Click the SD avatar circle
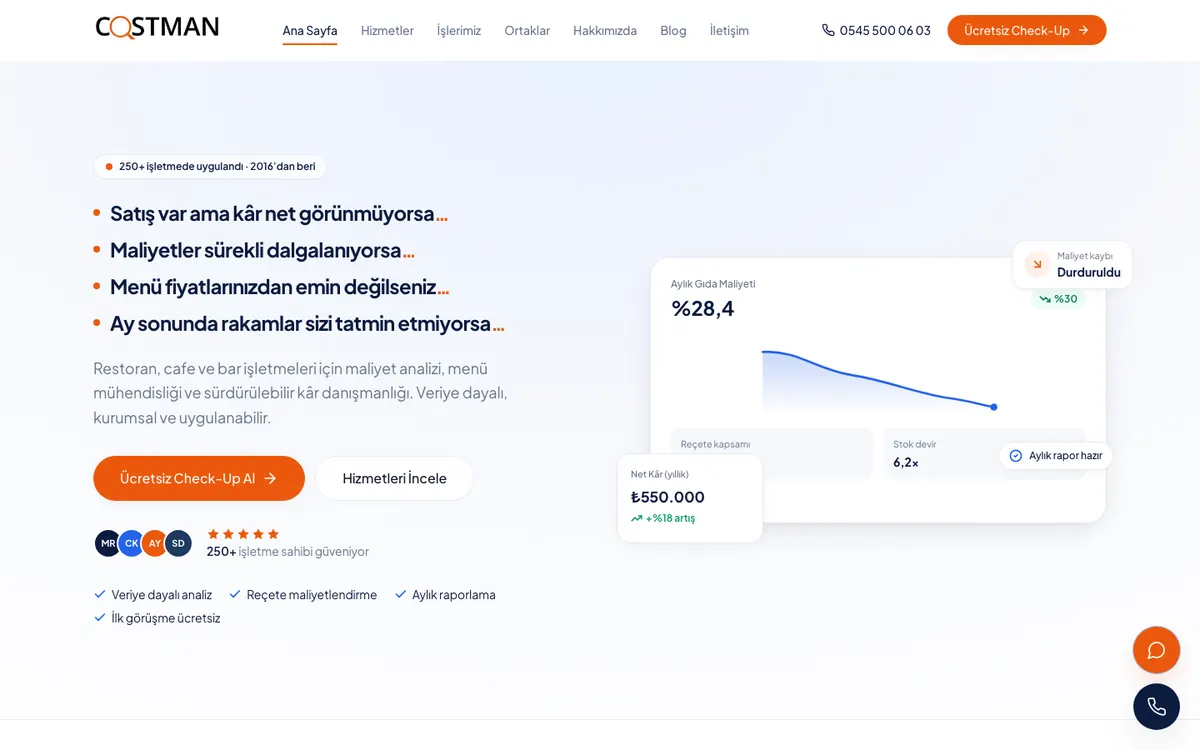The height and width of the screenshot is (750, 1200). [x=178, y=543]
